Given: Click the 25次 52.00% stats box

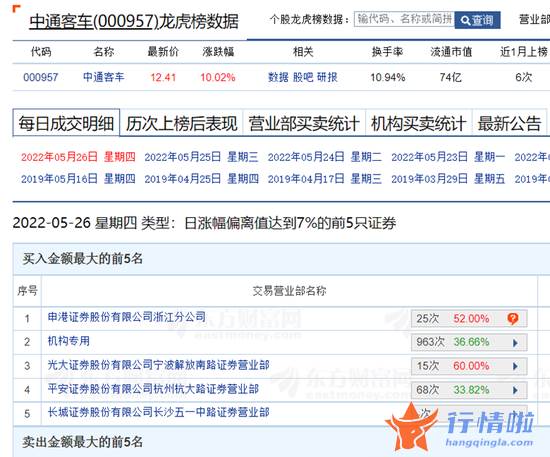Looking at the screenshot, I should [x=469, y=318].
